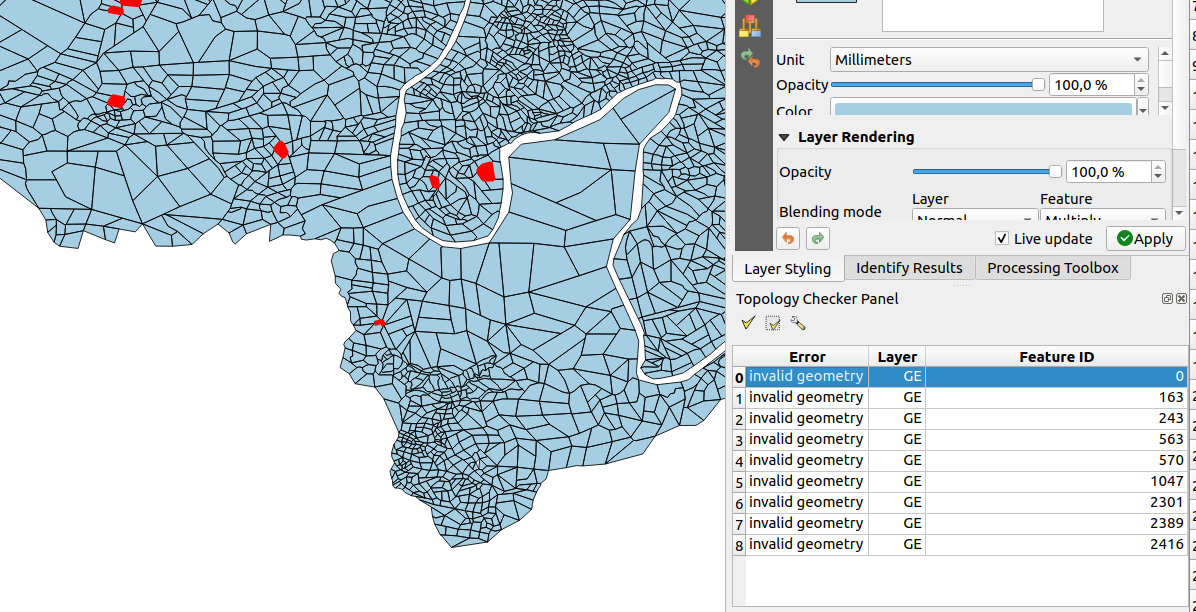Open topology rules Configure wrench icon

[797, 323]
